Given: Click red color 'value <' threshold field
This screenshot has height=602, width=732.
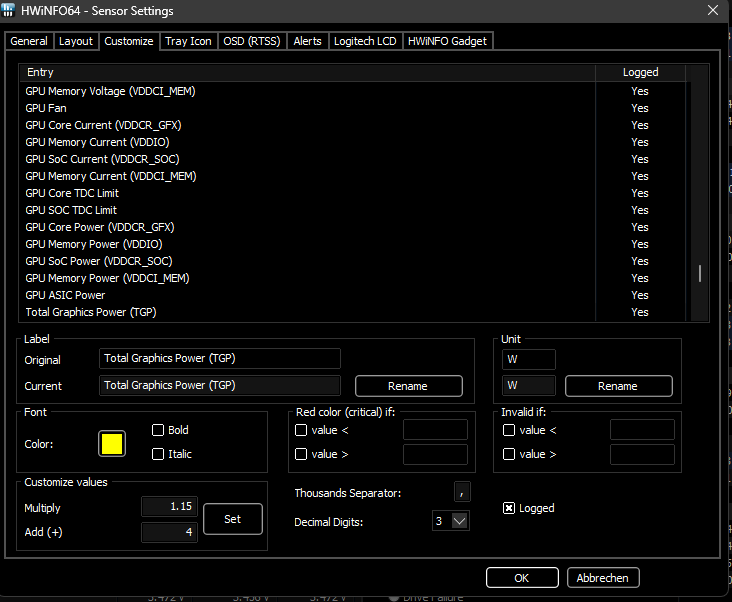Looking at the screenshot, I should click(435, 429).
